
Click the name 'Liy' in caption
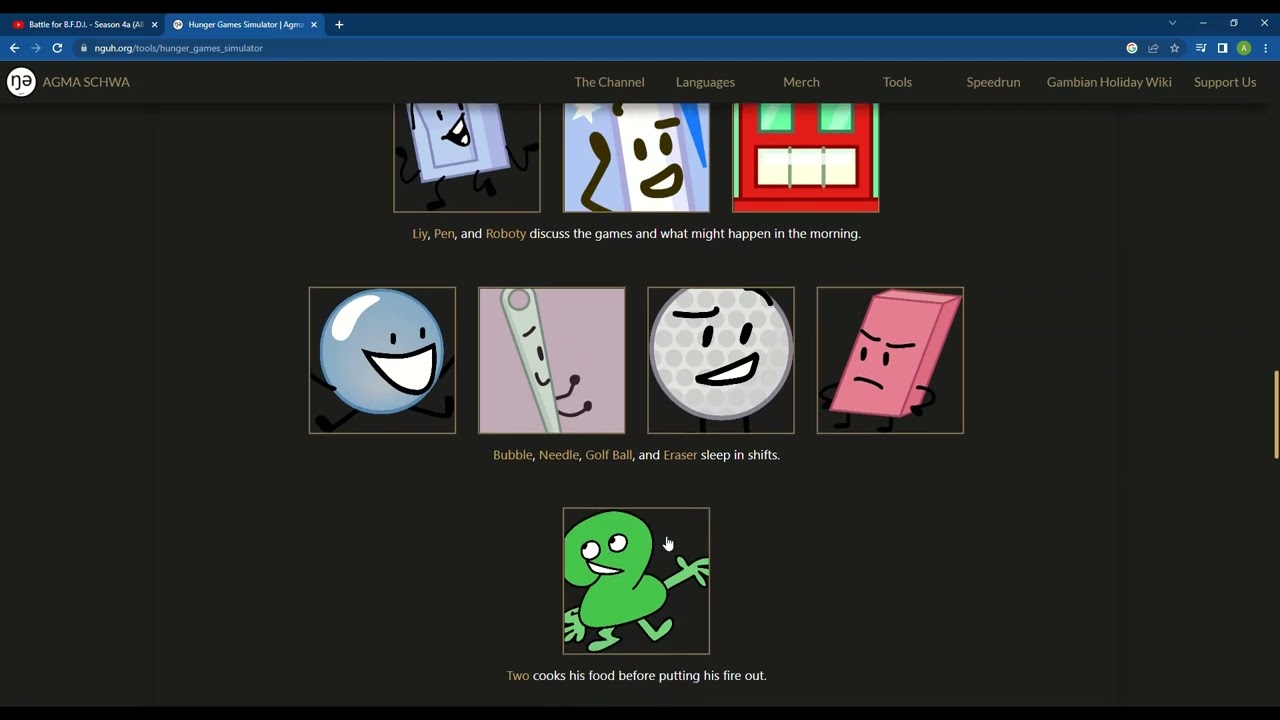click(x=420, y=234)
